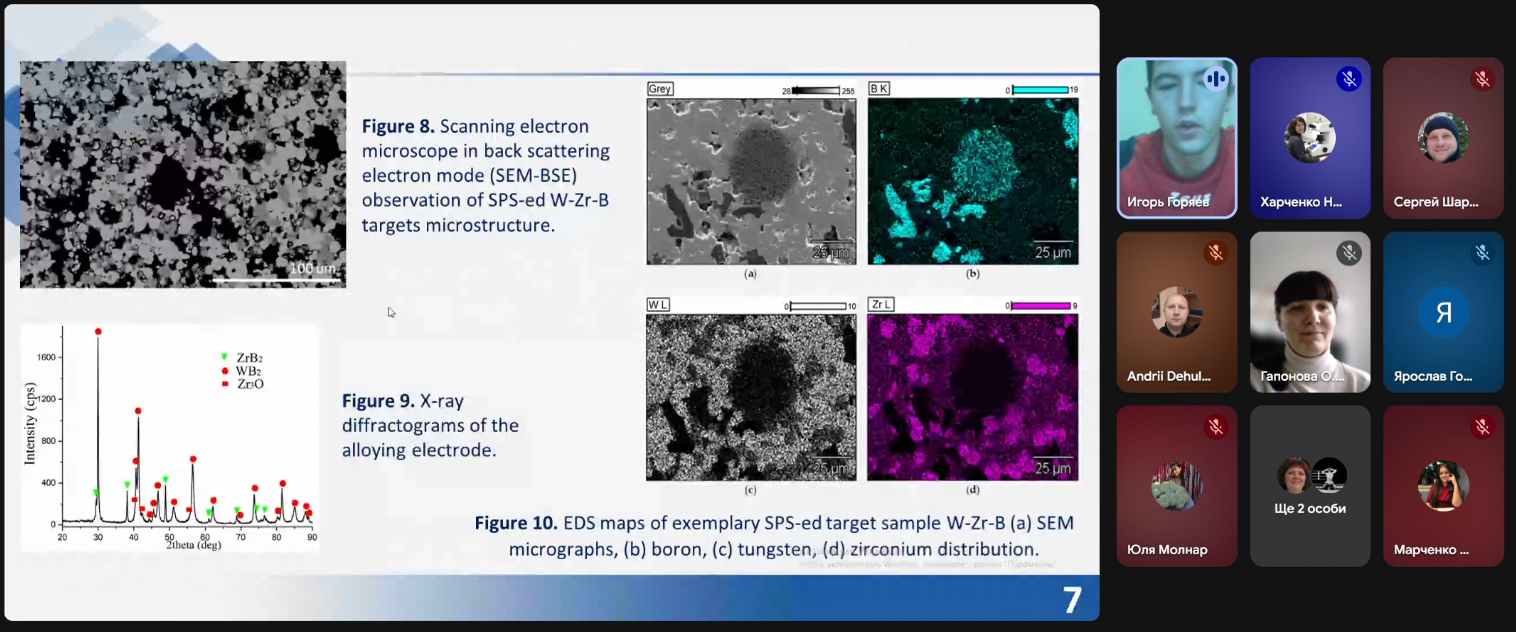Click the muted mic icon on Марченко's tile
This screenshot has width=1516, height=632.
pos(1482,427)
